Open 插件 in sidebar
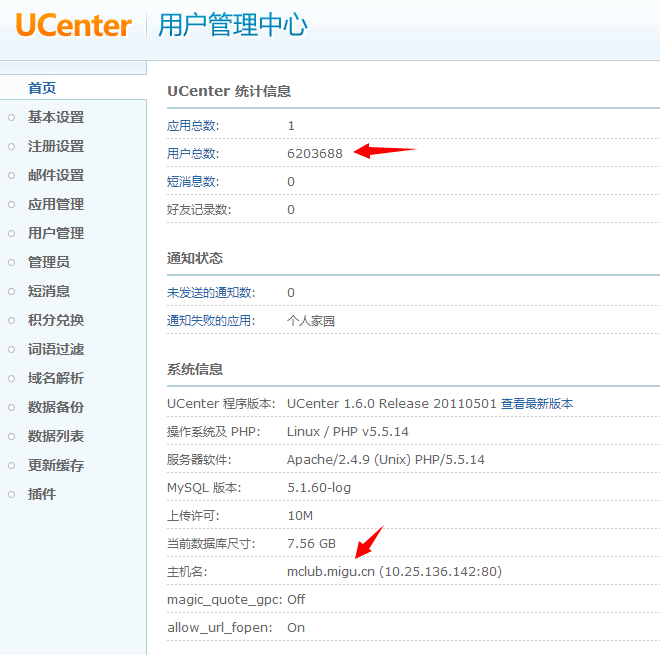 (42, 494)
